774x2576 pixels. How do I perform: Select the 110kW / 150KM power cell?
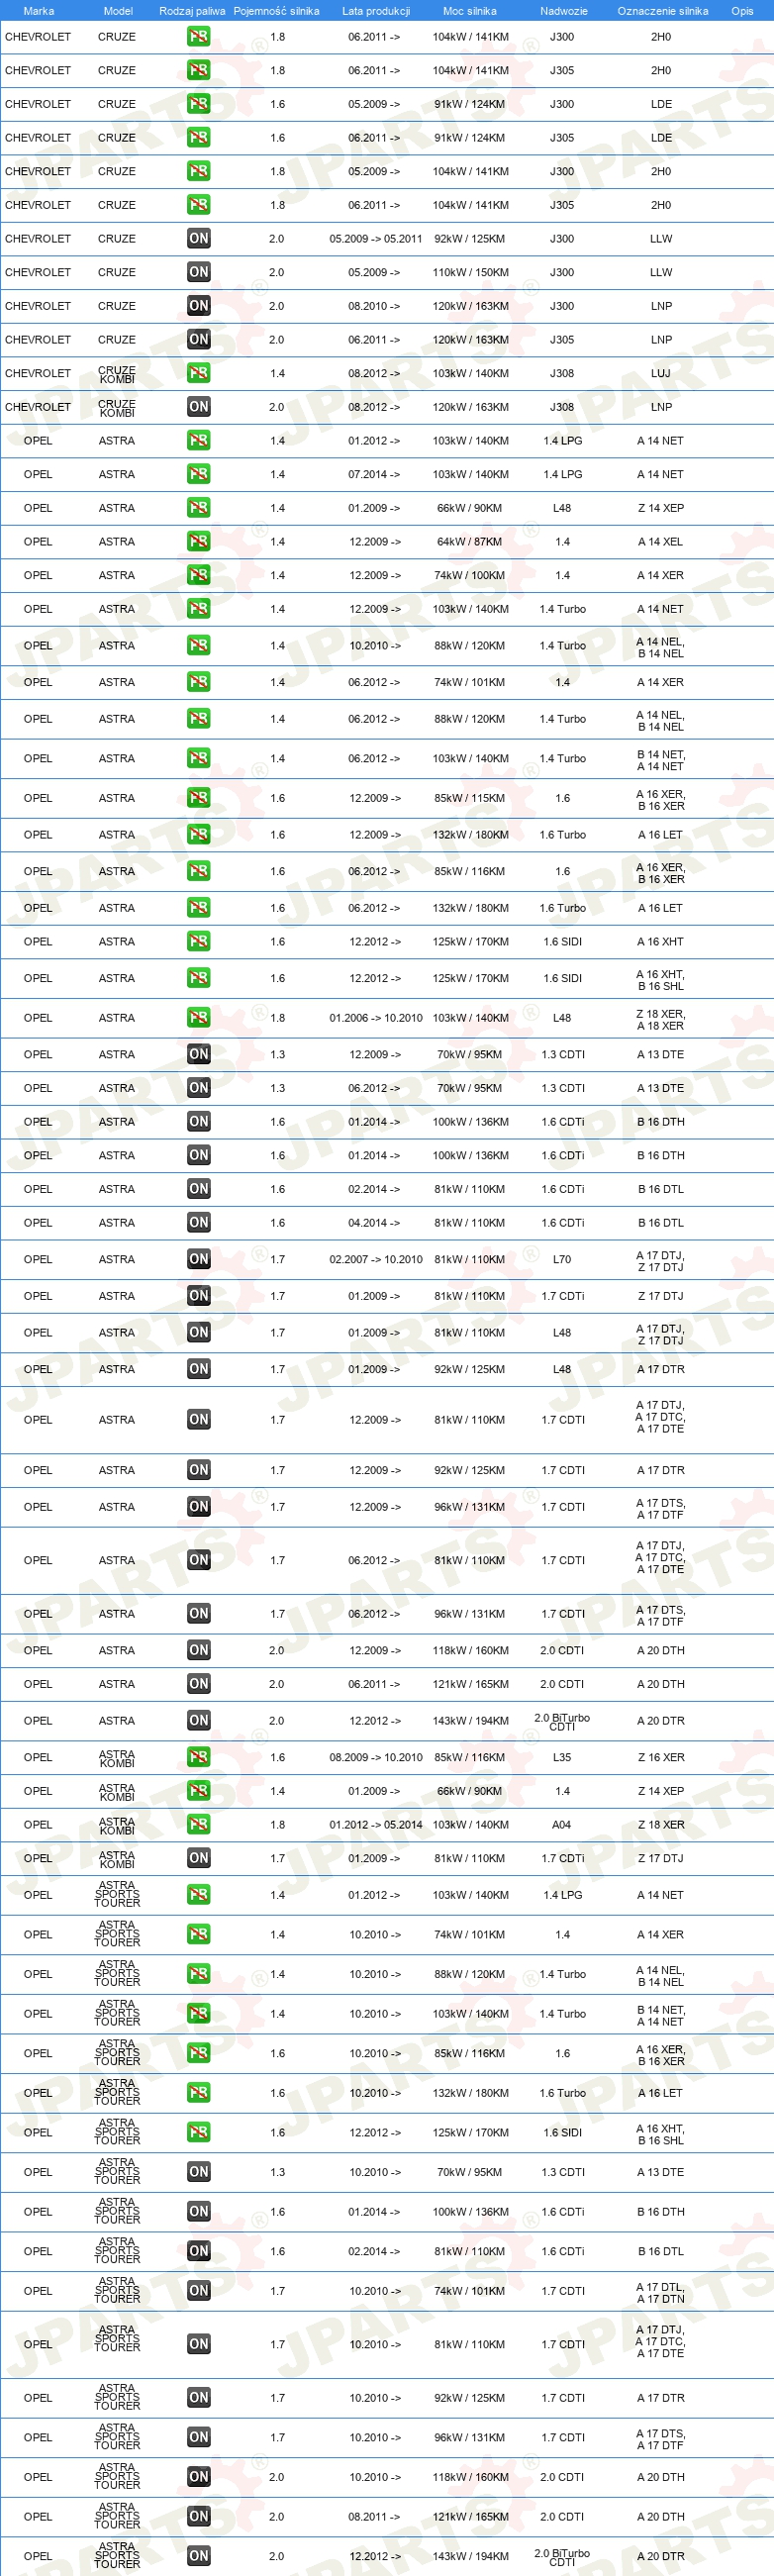click(470, 272)
